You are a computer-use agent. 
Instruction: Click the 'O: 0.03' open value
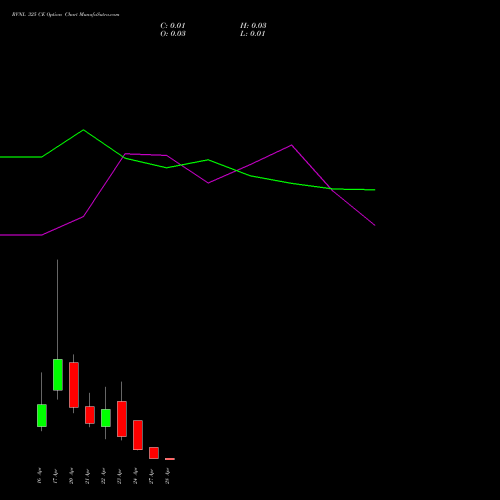(x=173, y=34)
